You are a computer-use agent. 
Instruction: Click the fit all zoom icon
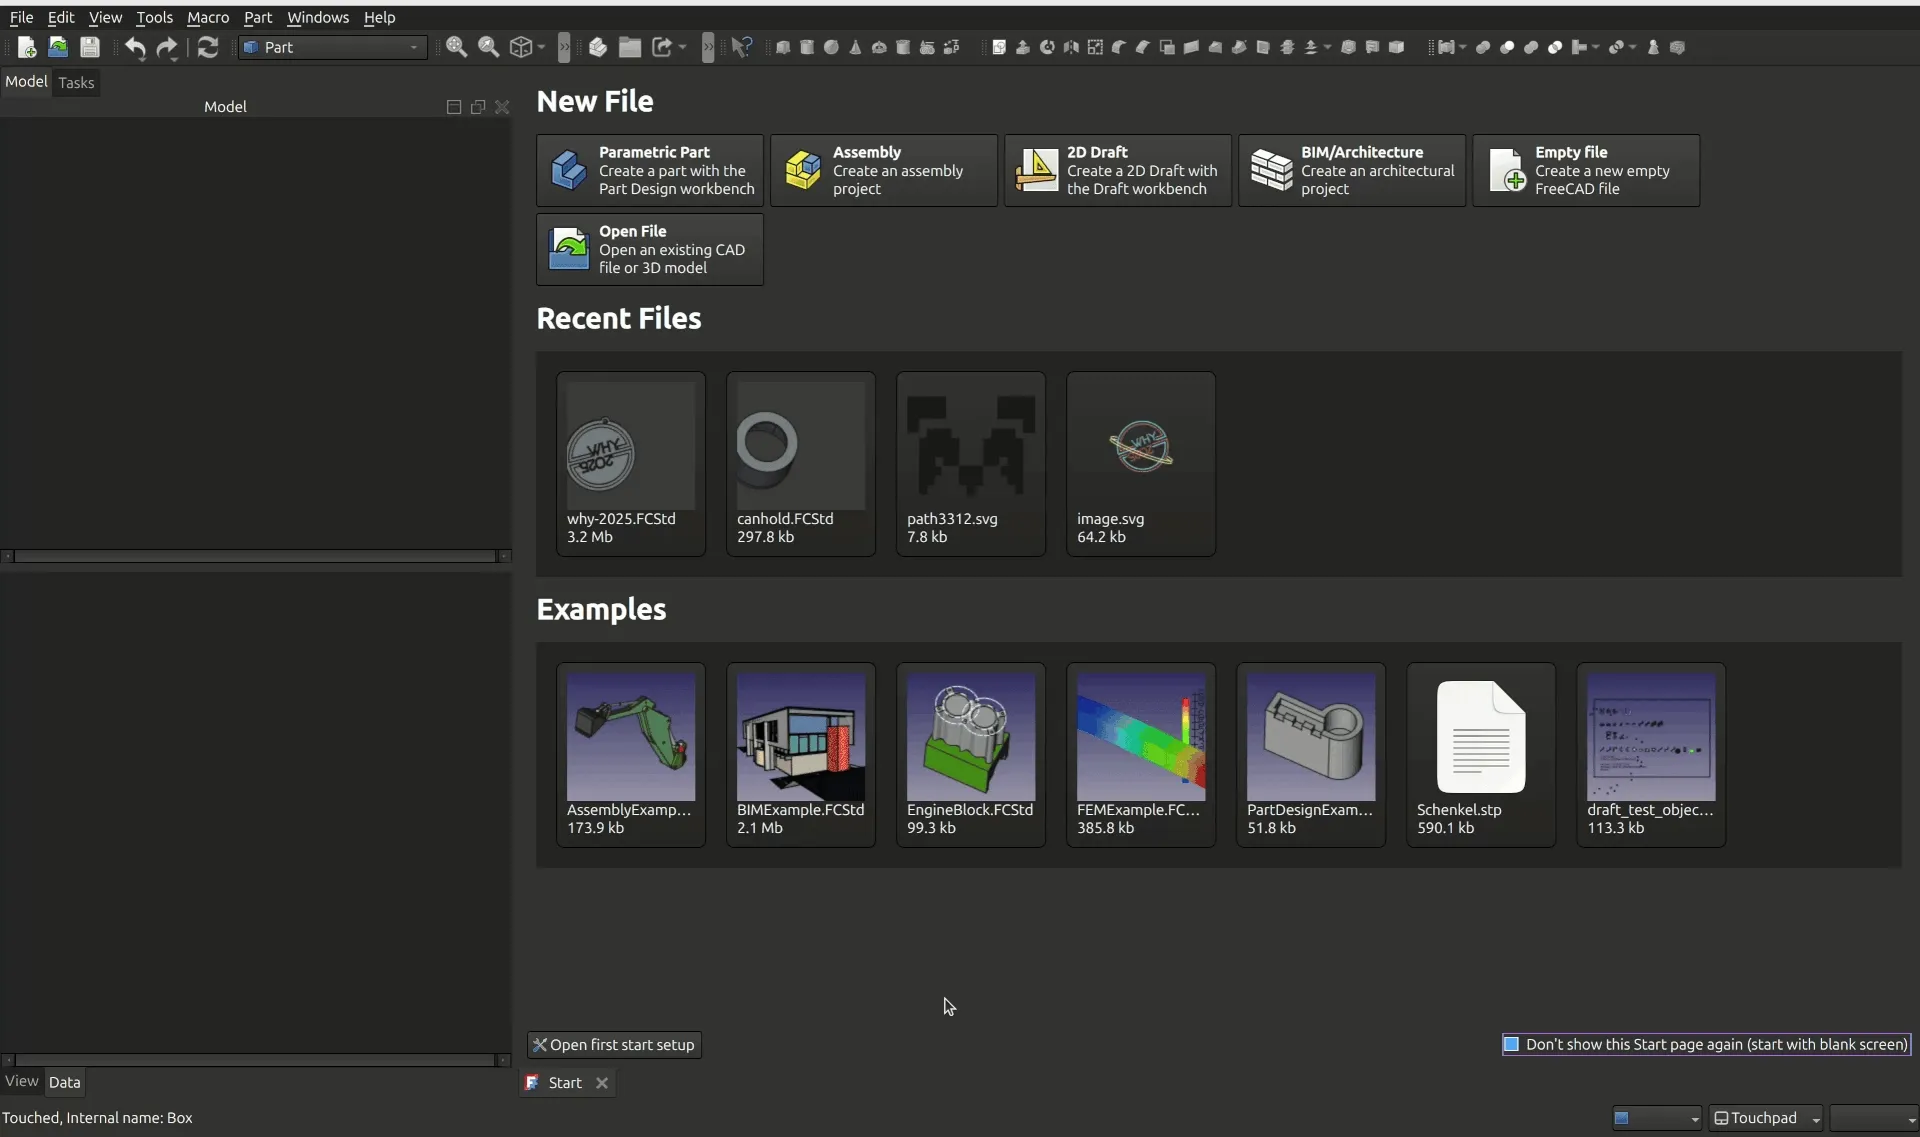[x=457, y=47]
